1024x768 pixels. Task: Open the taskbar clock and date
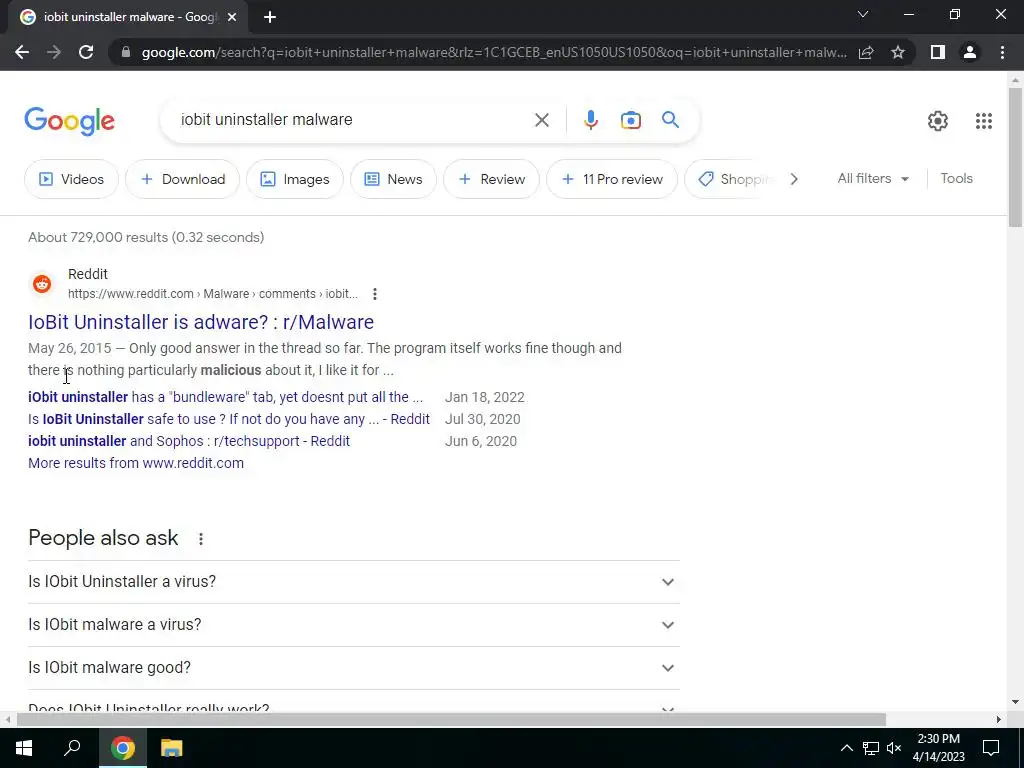[938, 748]
